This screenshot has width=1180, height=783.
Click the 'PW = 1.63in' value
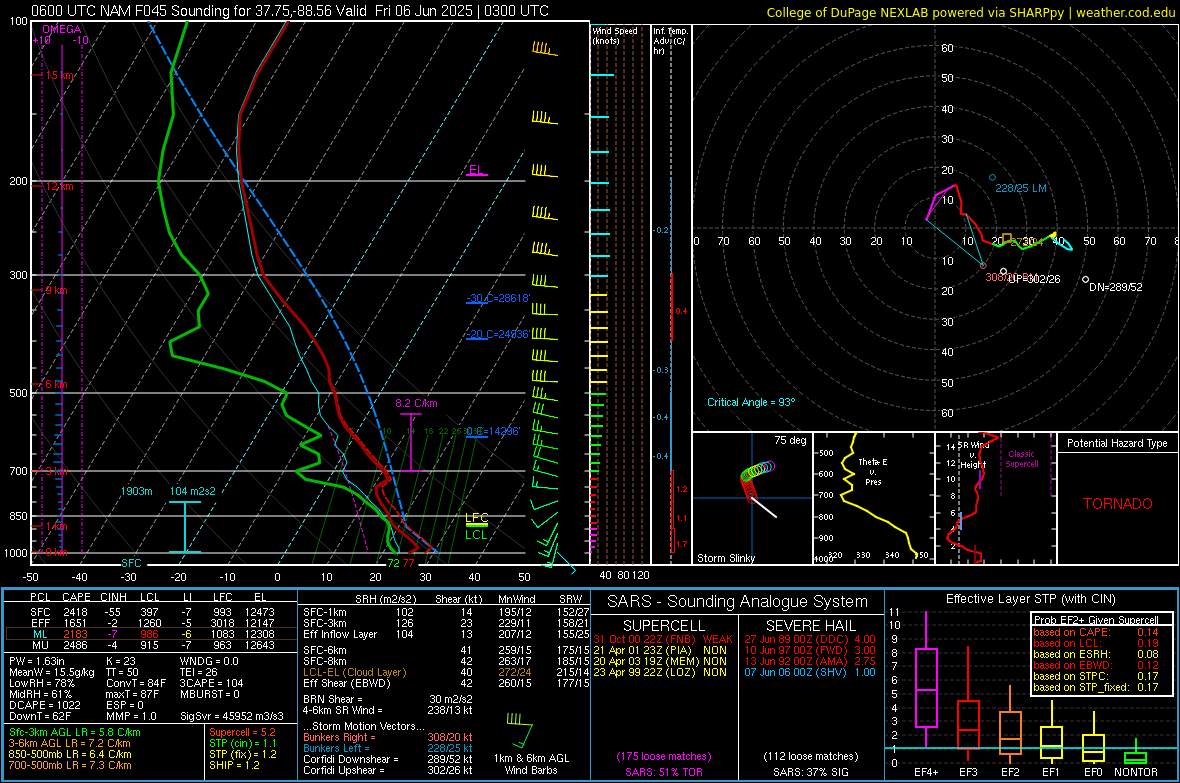pos(38,661)
